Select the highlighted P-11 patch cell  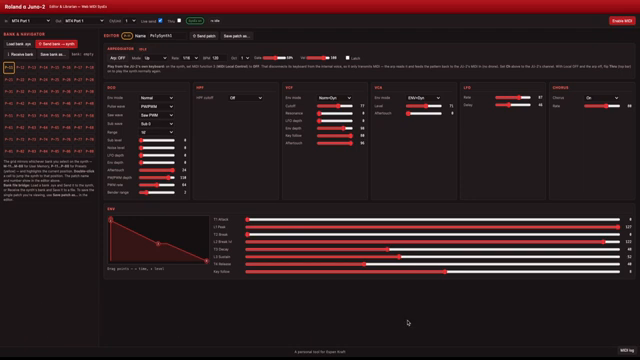point(9,68)
